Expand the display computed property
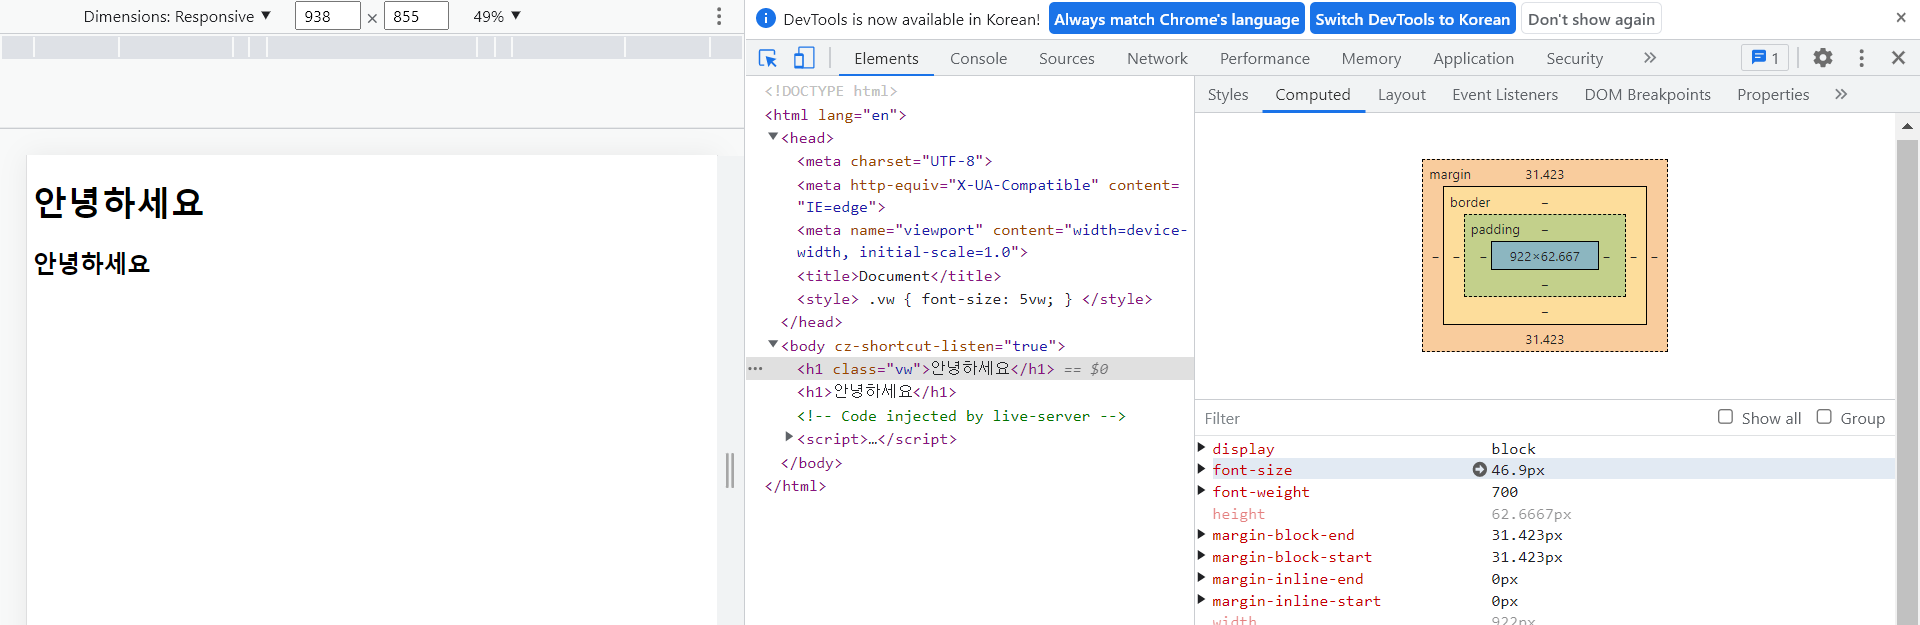This screenshot has height=625, width=1920. (x=1201, y=447)
